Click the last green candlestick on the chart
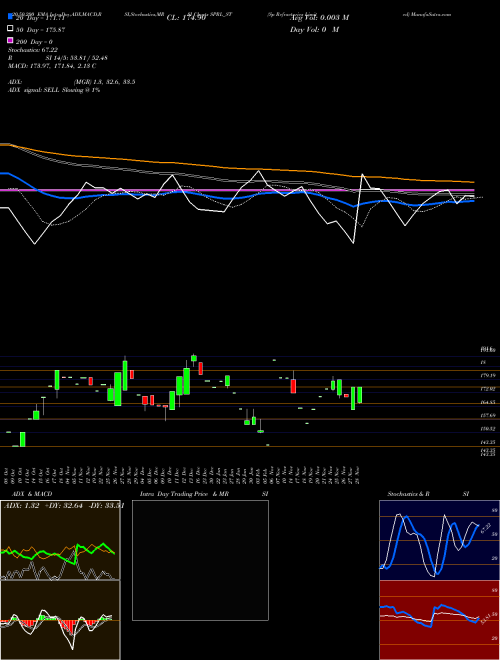 (x=360, y=395)
